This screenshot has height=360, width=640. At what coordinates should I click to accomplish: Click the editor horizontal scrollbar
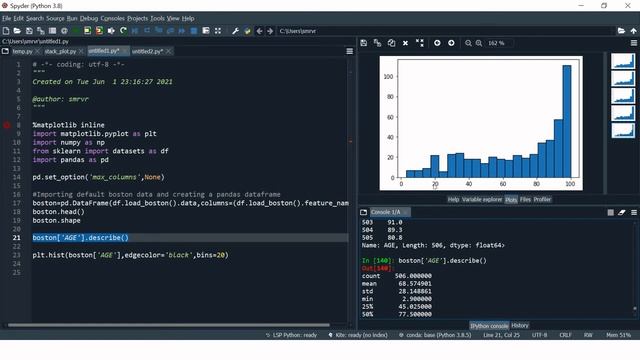(x=169, y=325)
